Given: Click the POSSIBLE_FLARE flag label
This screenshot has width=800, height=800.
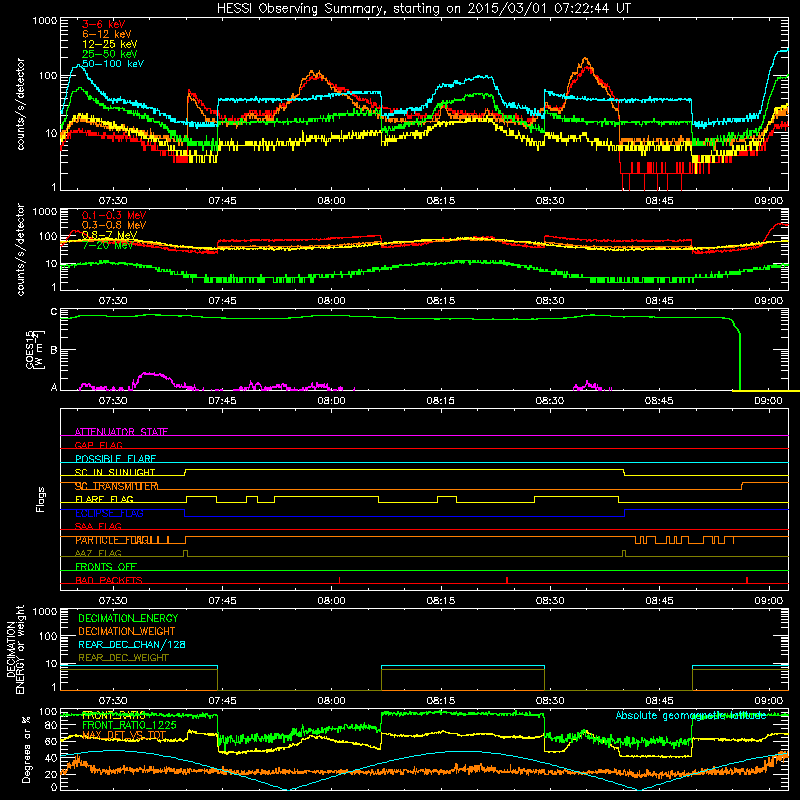Looking at the screenshot, I should [x=116, y=459].
